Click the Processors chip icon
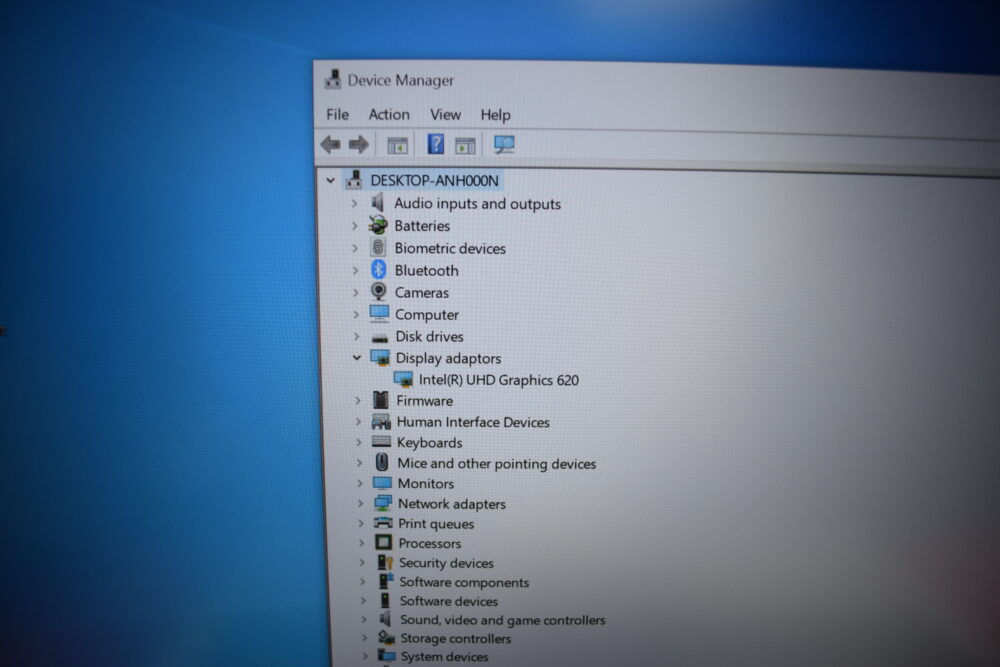Viewport: 1000px width, 667px height. coord(383,543)
